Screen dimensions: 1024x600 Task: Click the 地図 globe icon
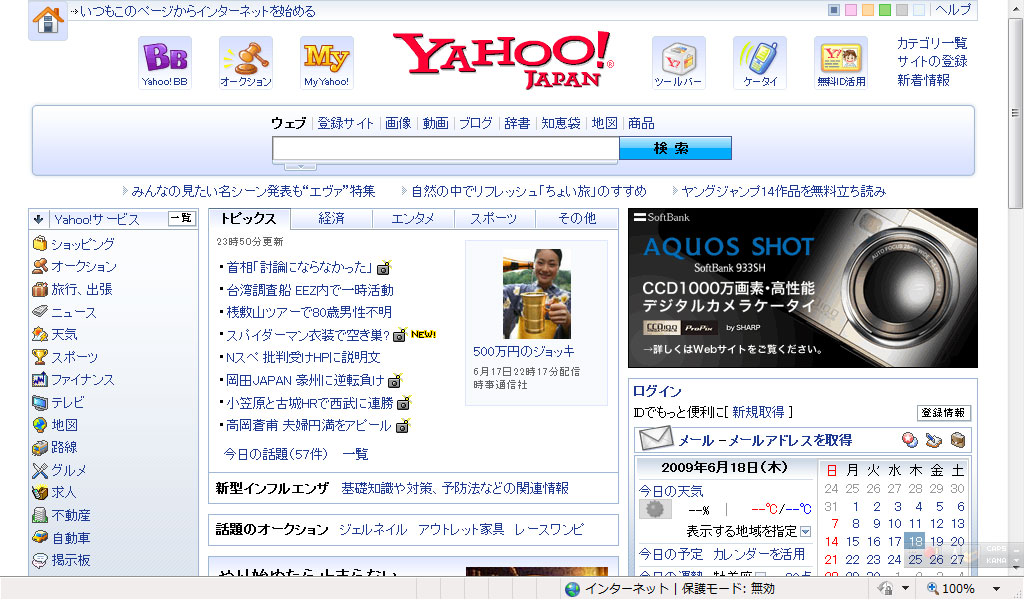(40, 424)
